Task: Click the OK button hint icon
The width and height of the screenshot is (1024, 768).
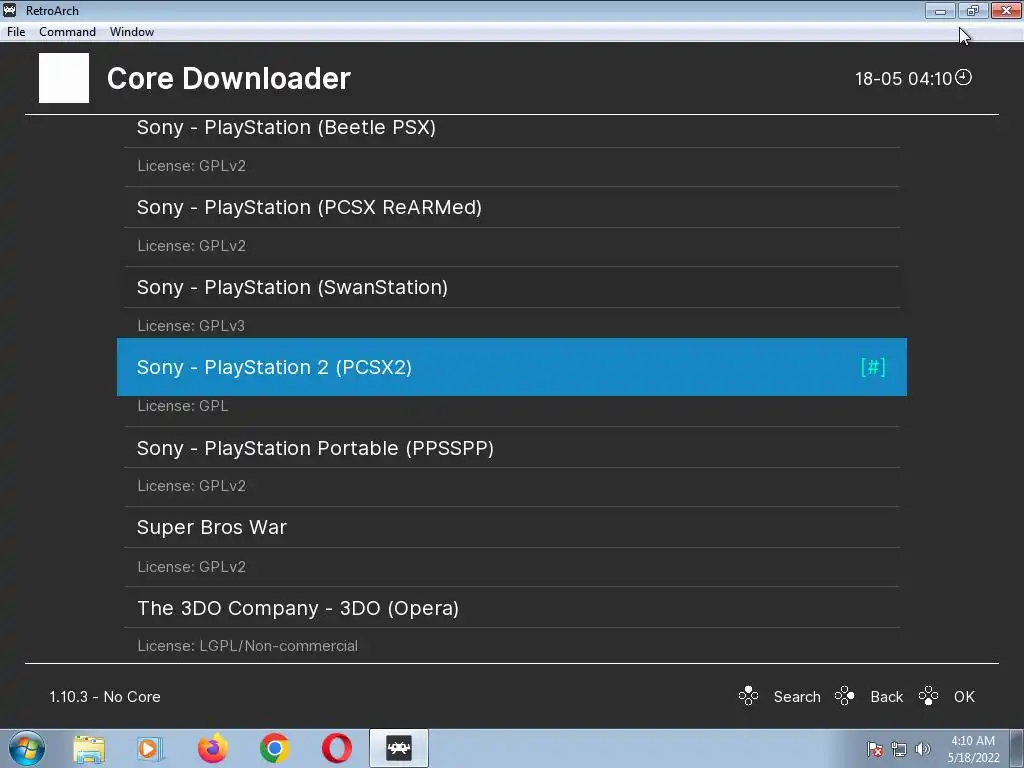Action: [928, 696]
